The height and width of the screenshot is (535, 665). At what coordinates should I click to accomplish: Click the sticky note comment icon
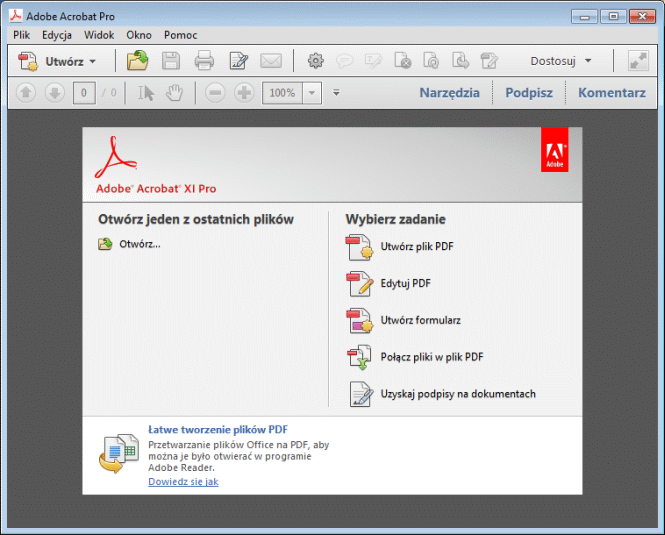(344, 61)
